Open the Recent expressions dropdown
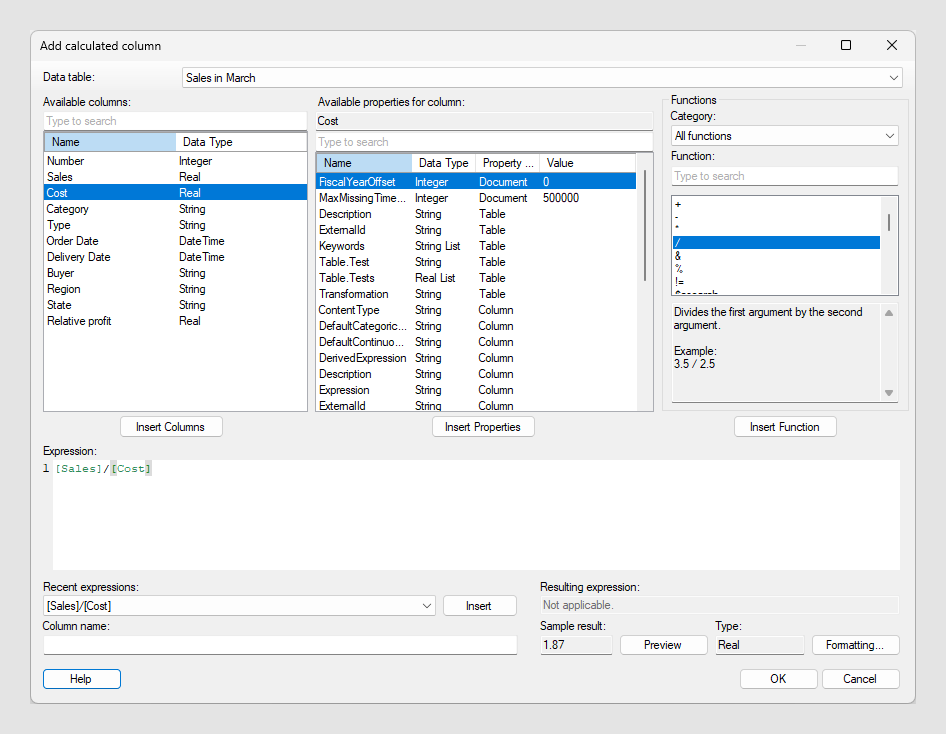Viewport: 946px width, 734px height. click(x=240, y=606)
